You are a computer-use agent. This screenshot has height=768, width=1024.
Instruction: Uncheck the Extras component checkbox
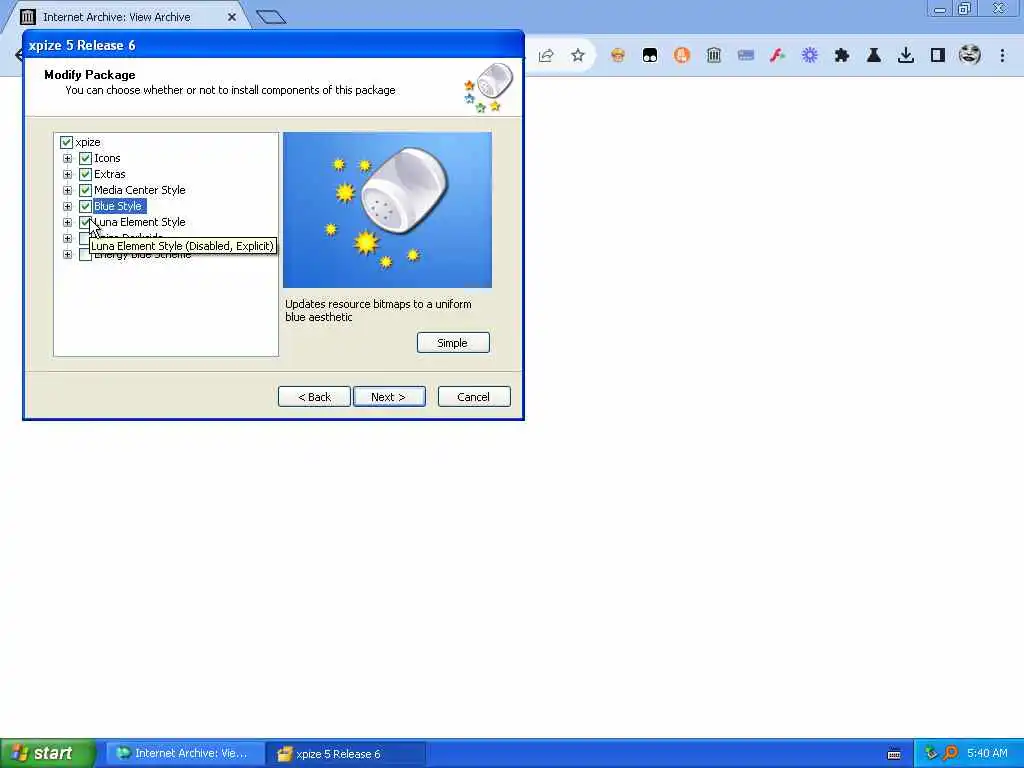[x=85, y=174]
